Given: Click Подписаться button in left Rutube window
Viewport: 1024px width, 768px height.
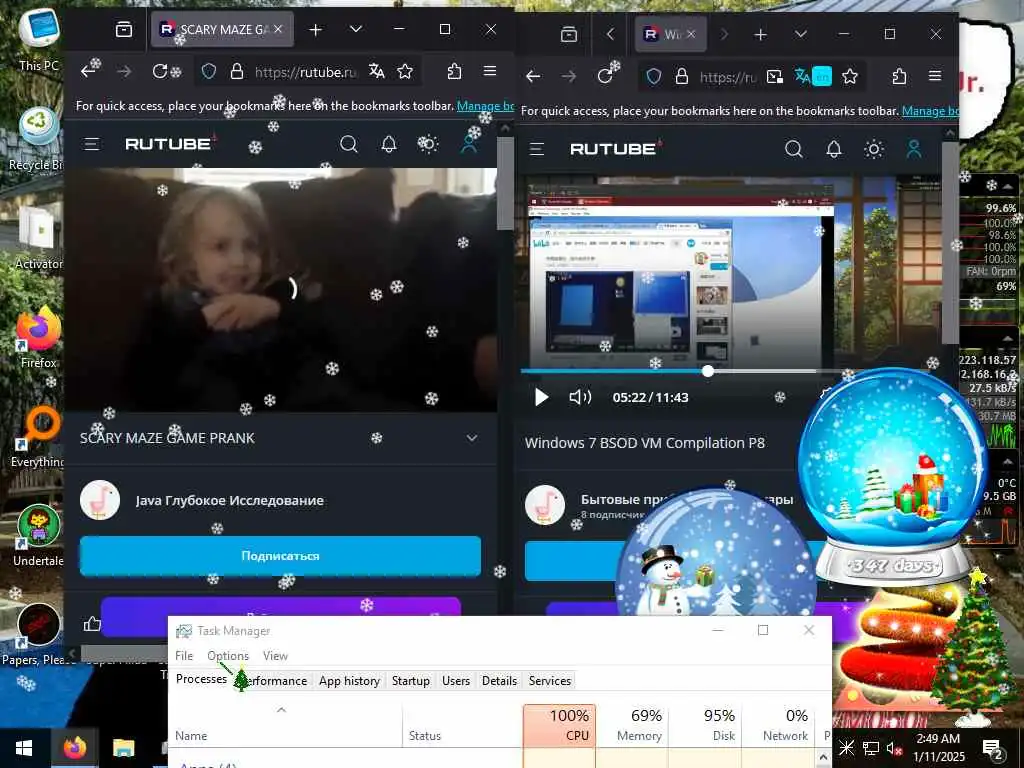Looking at the screenshot, I should 280,556.
